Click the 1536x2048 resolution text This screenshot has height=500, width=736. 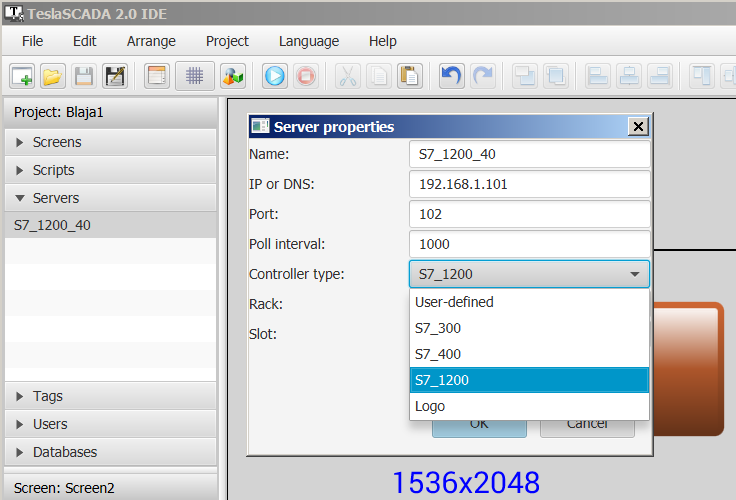(466, 482)
